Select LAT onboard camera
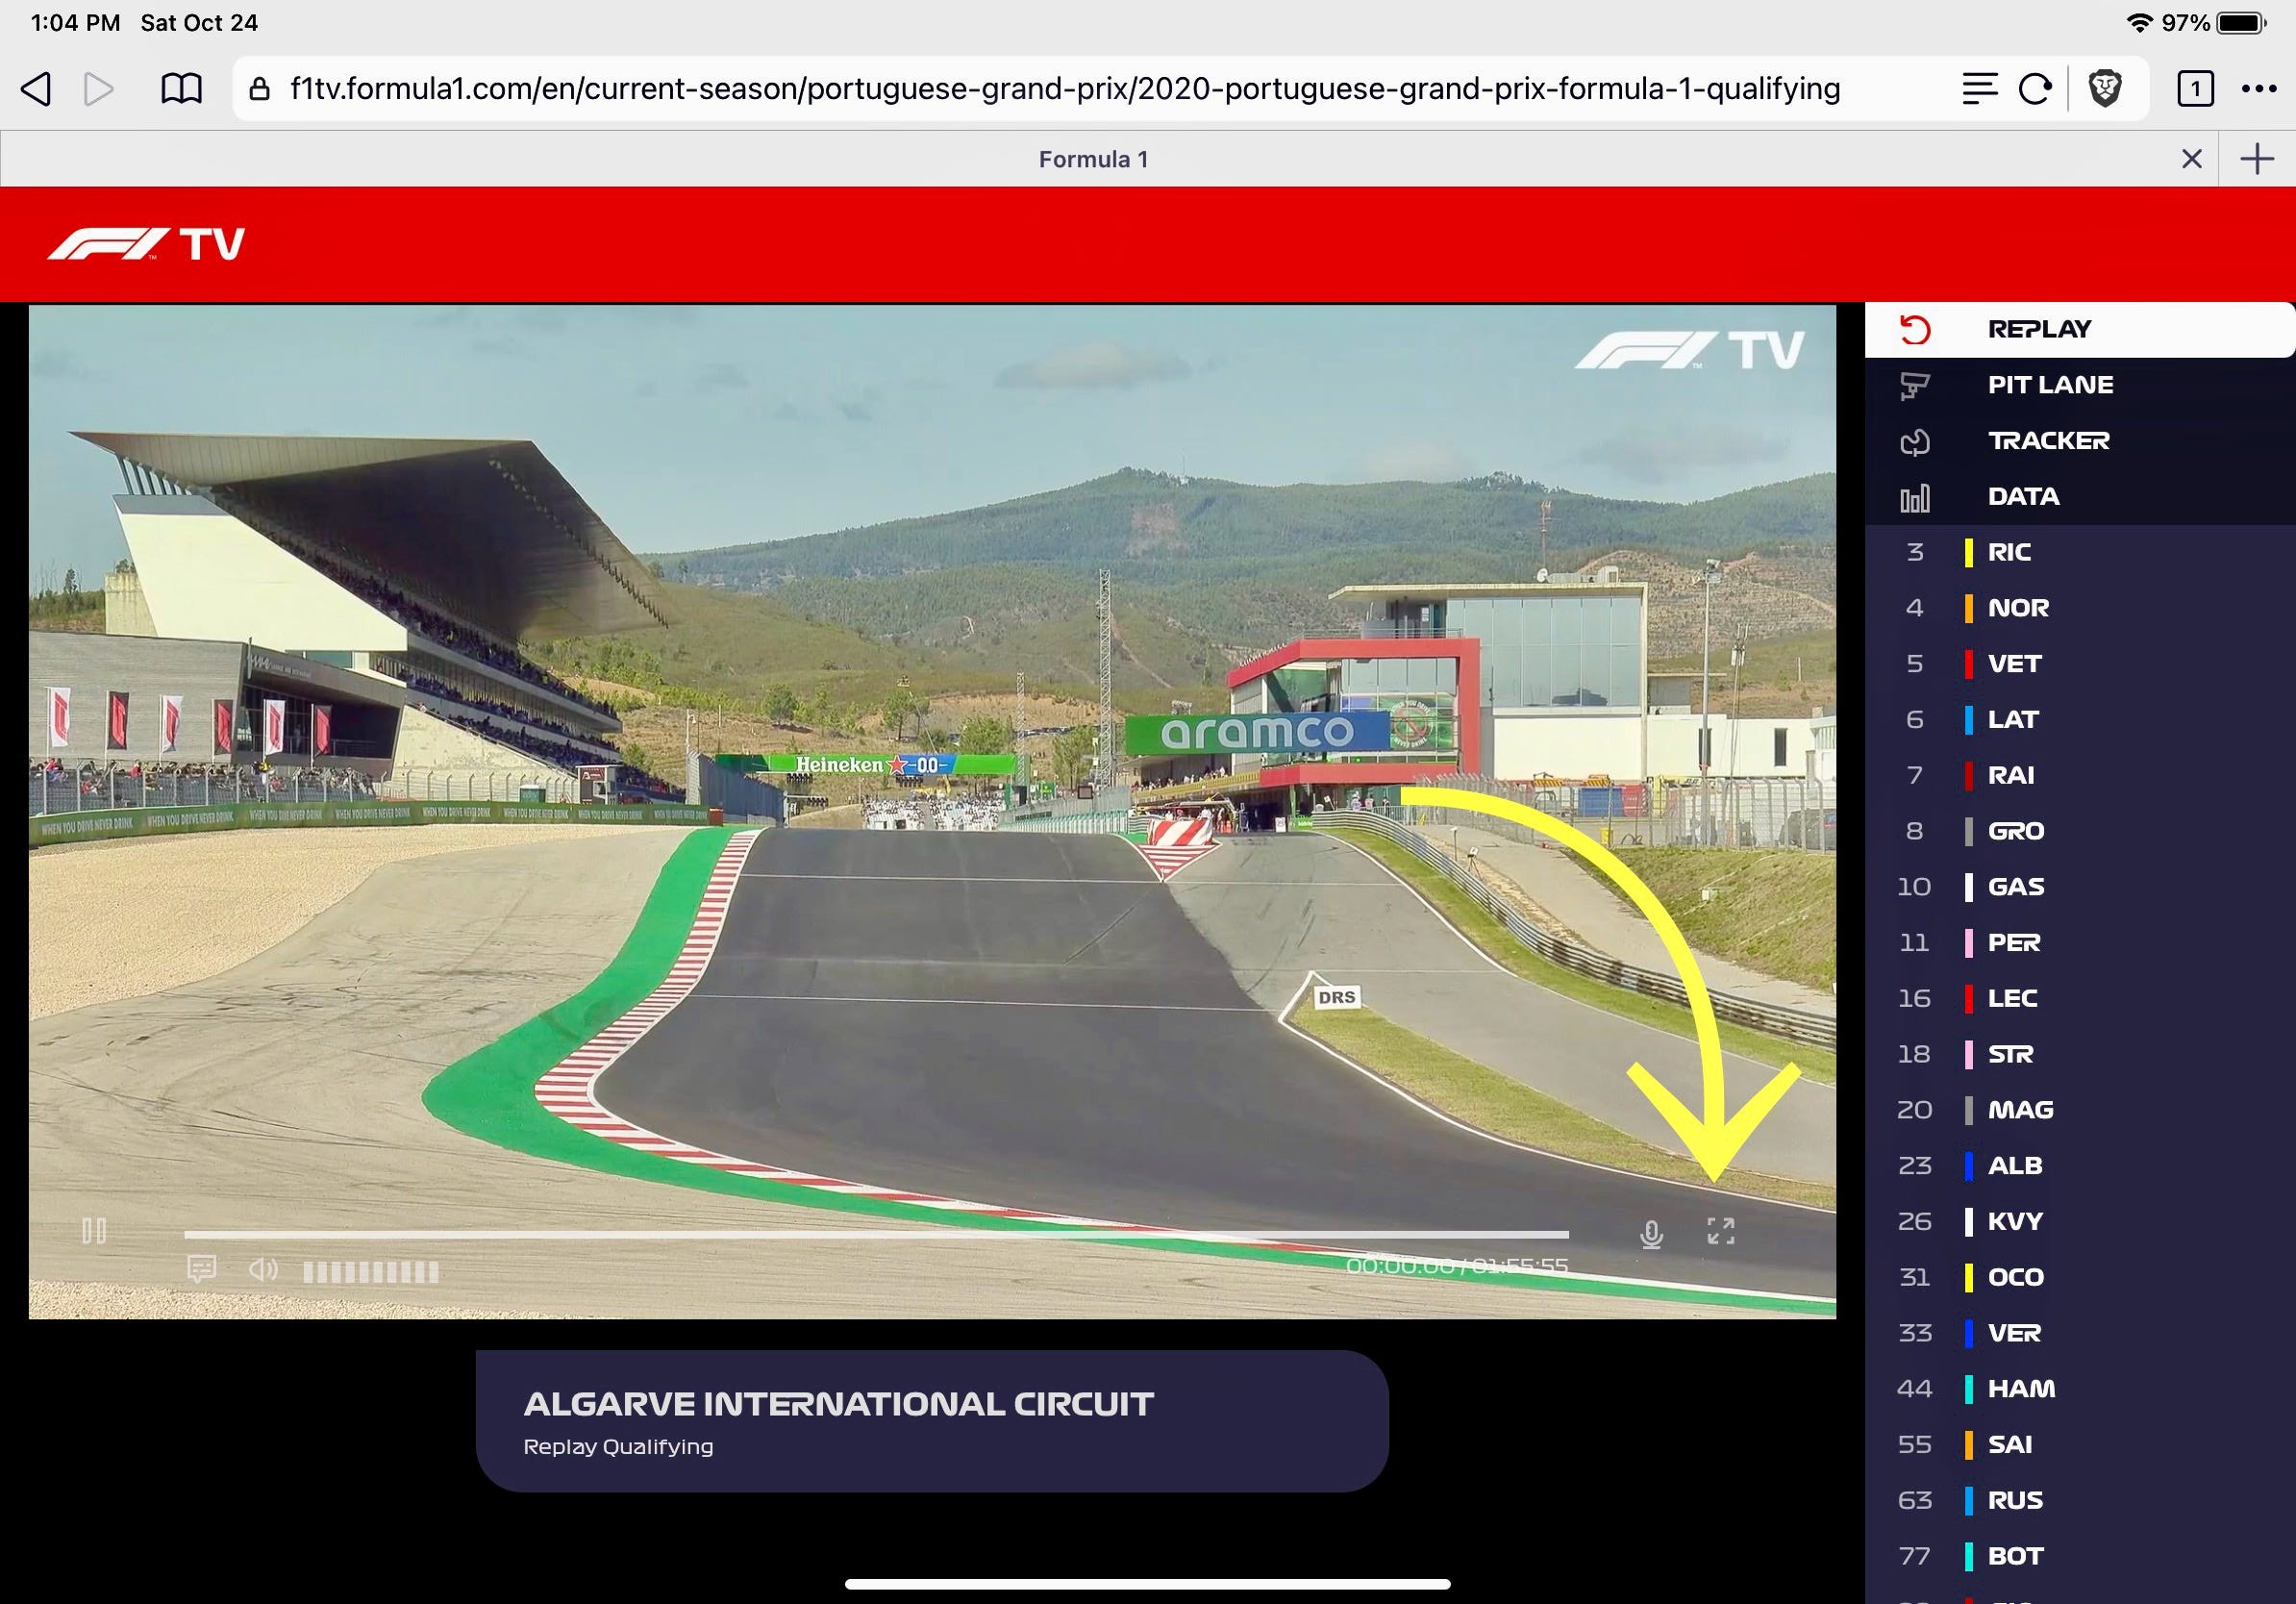The width and height of the screenshot is (2296, 1604). (2080, 720)
